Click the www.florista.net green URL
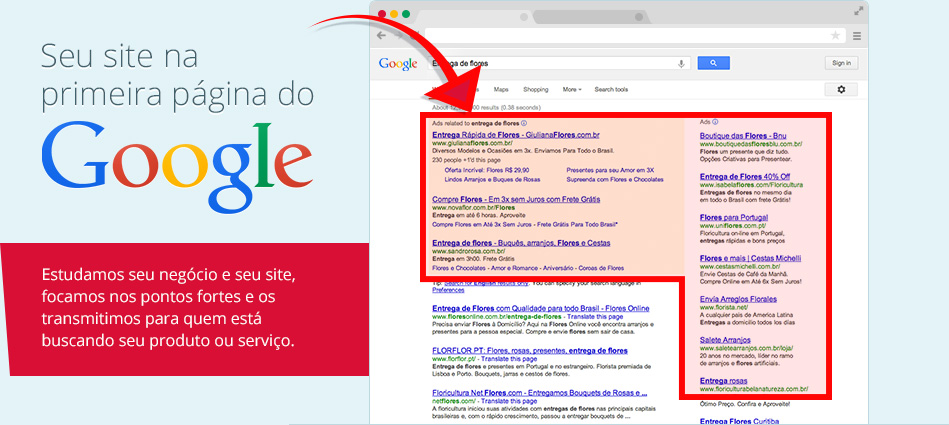 [x=724, y=308]
